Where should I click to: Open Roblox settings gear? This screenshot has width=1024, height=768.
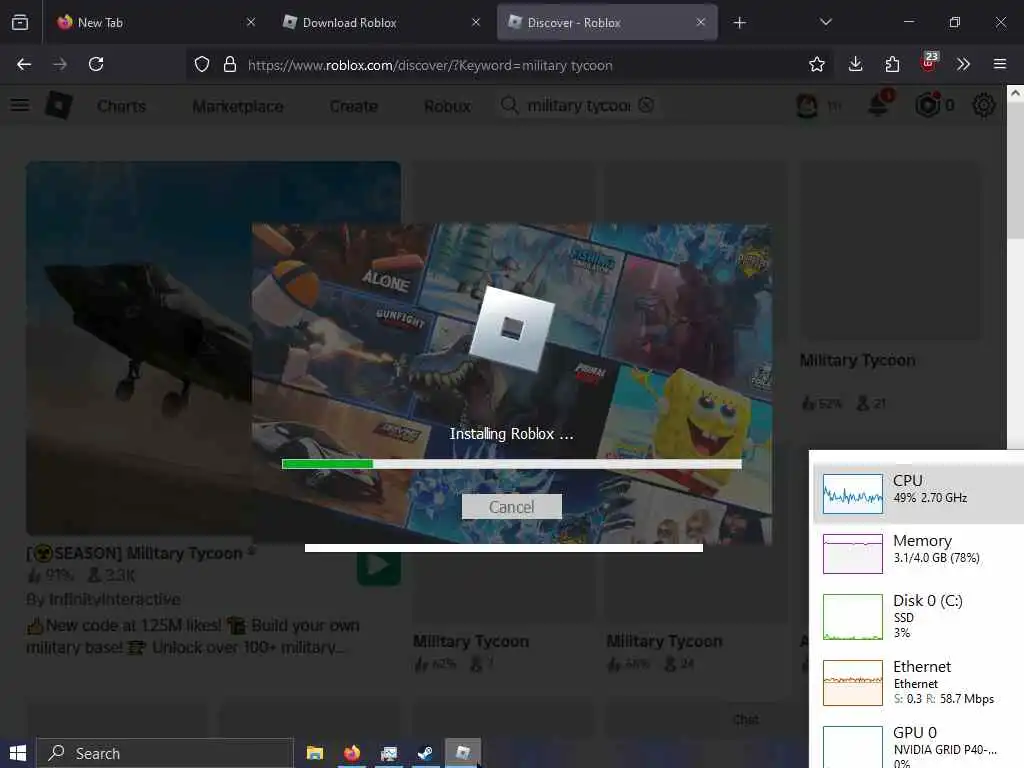click(984, 105)
